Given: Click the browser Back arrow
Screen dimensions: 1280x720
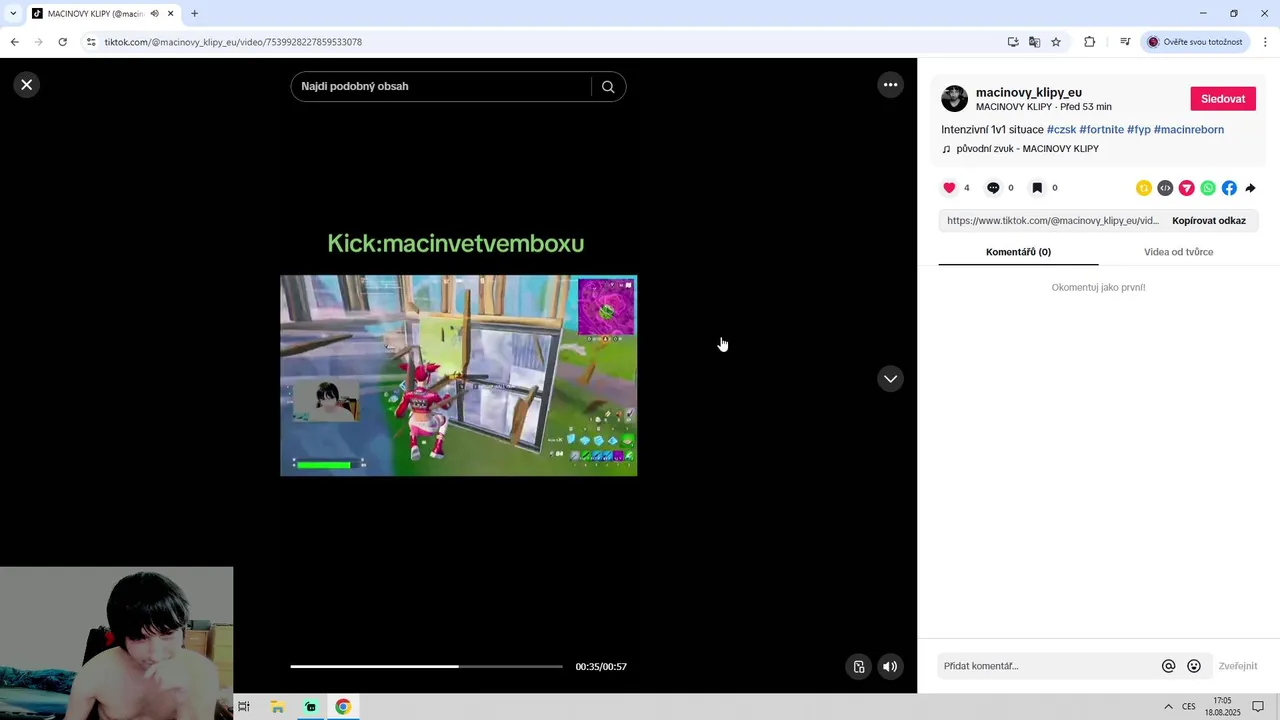Looking at the screenshot, I should (14, 42).
